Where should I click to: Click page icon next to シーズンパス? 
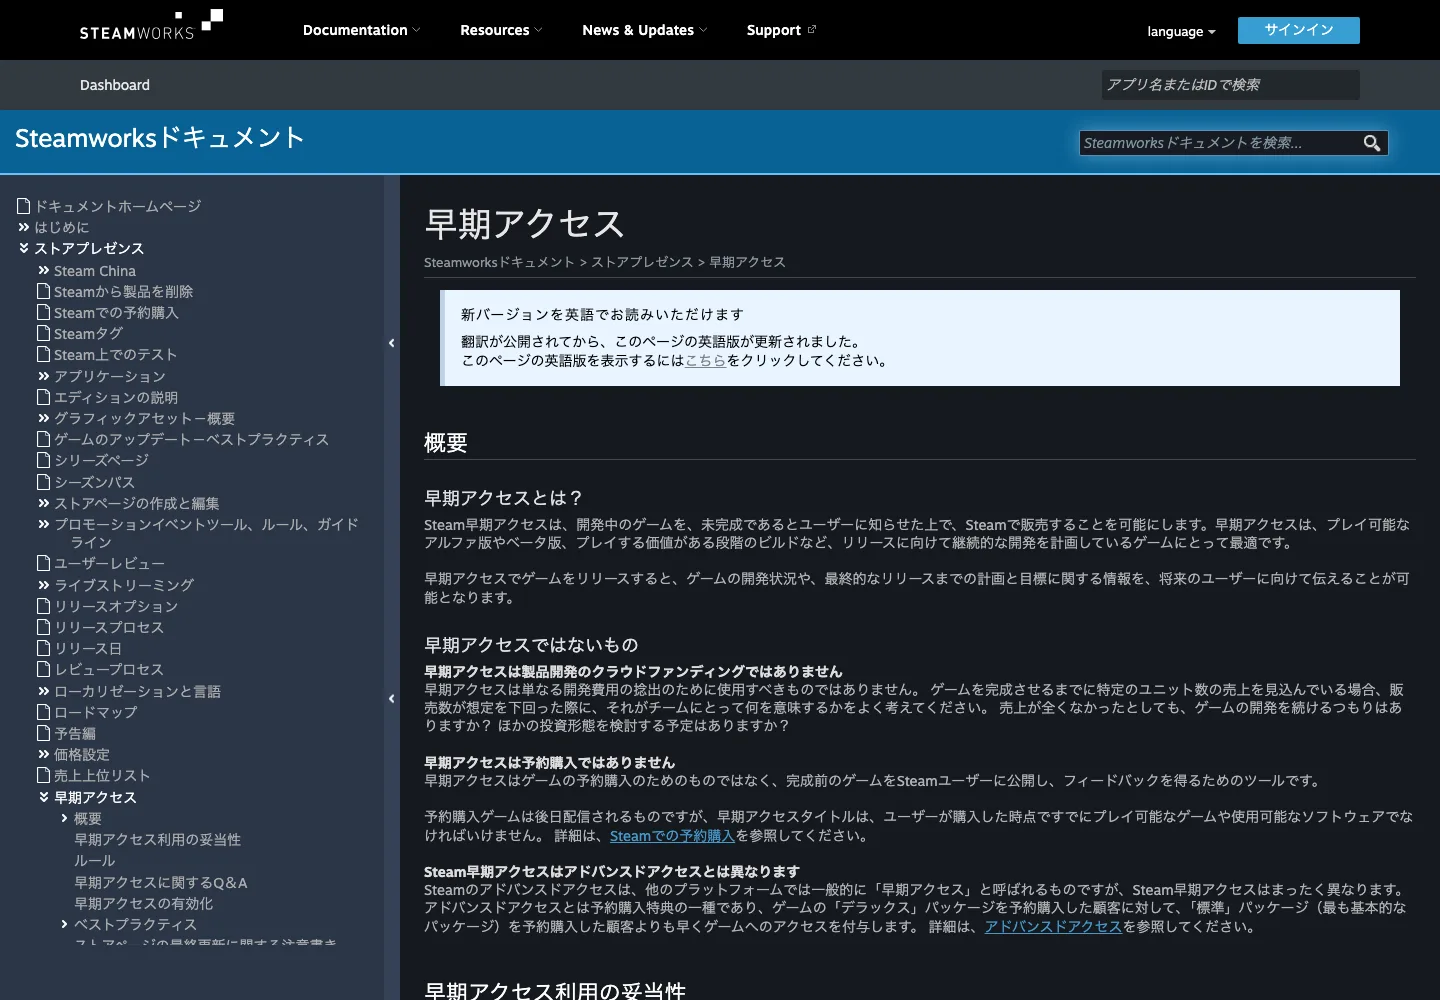pyautogui.click(x=43, y=482)
